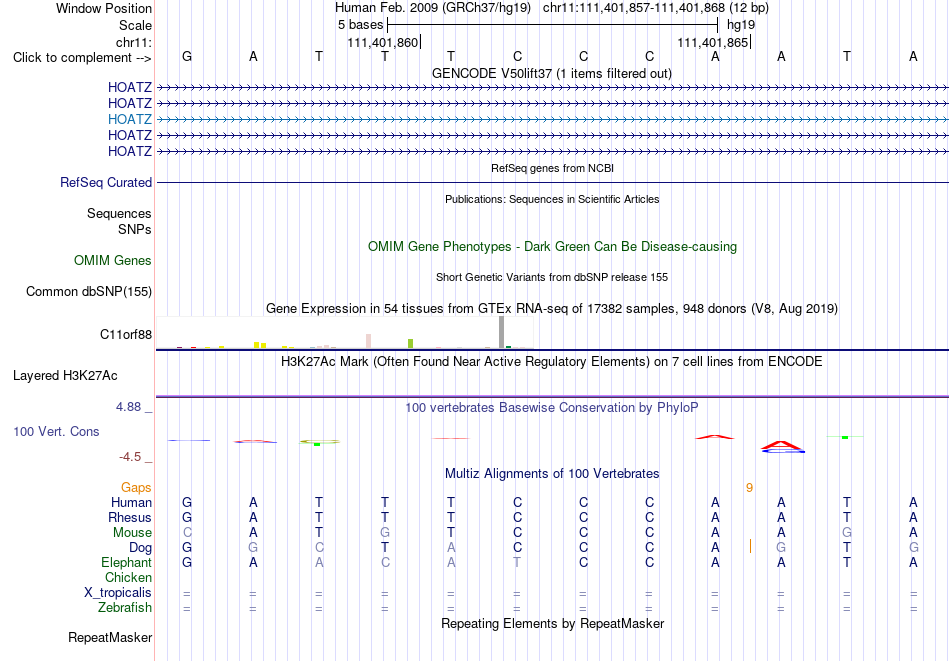Click the hg19 label beside scale bar
This screenshot has height=661, width=950.
(741, 25)
